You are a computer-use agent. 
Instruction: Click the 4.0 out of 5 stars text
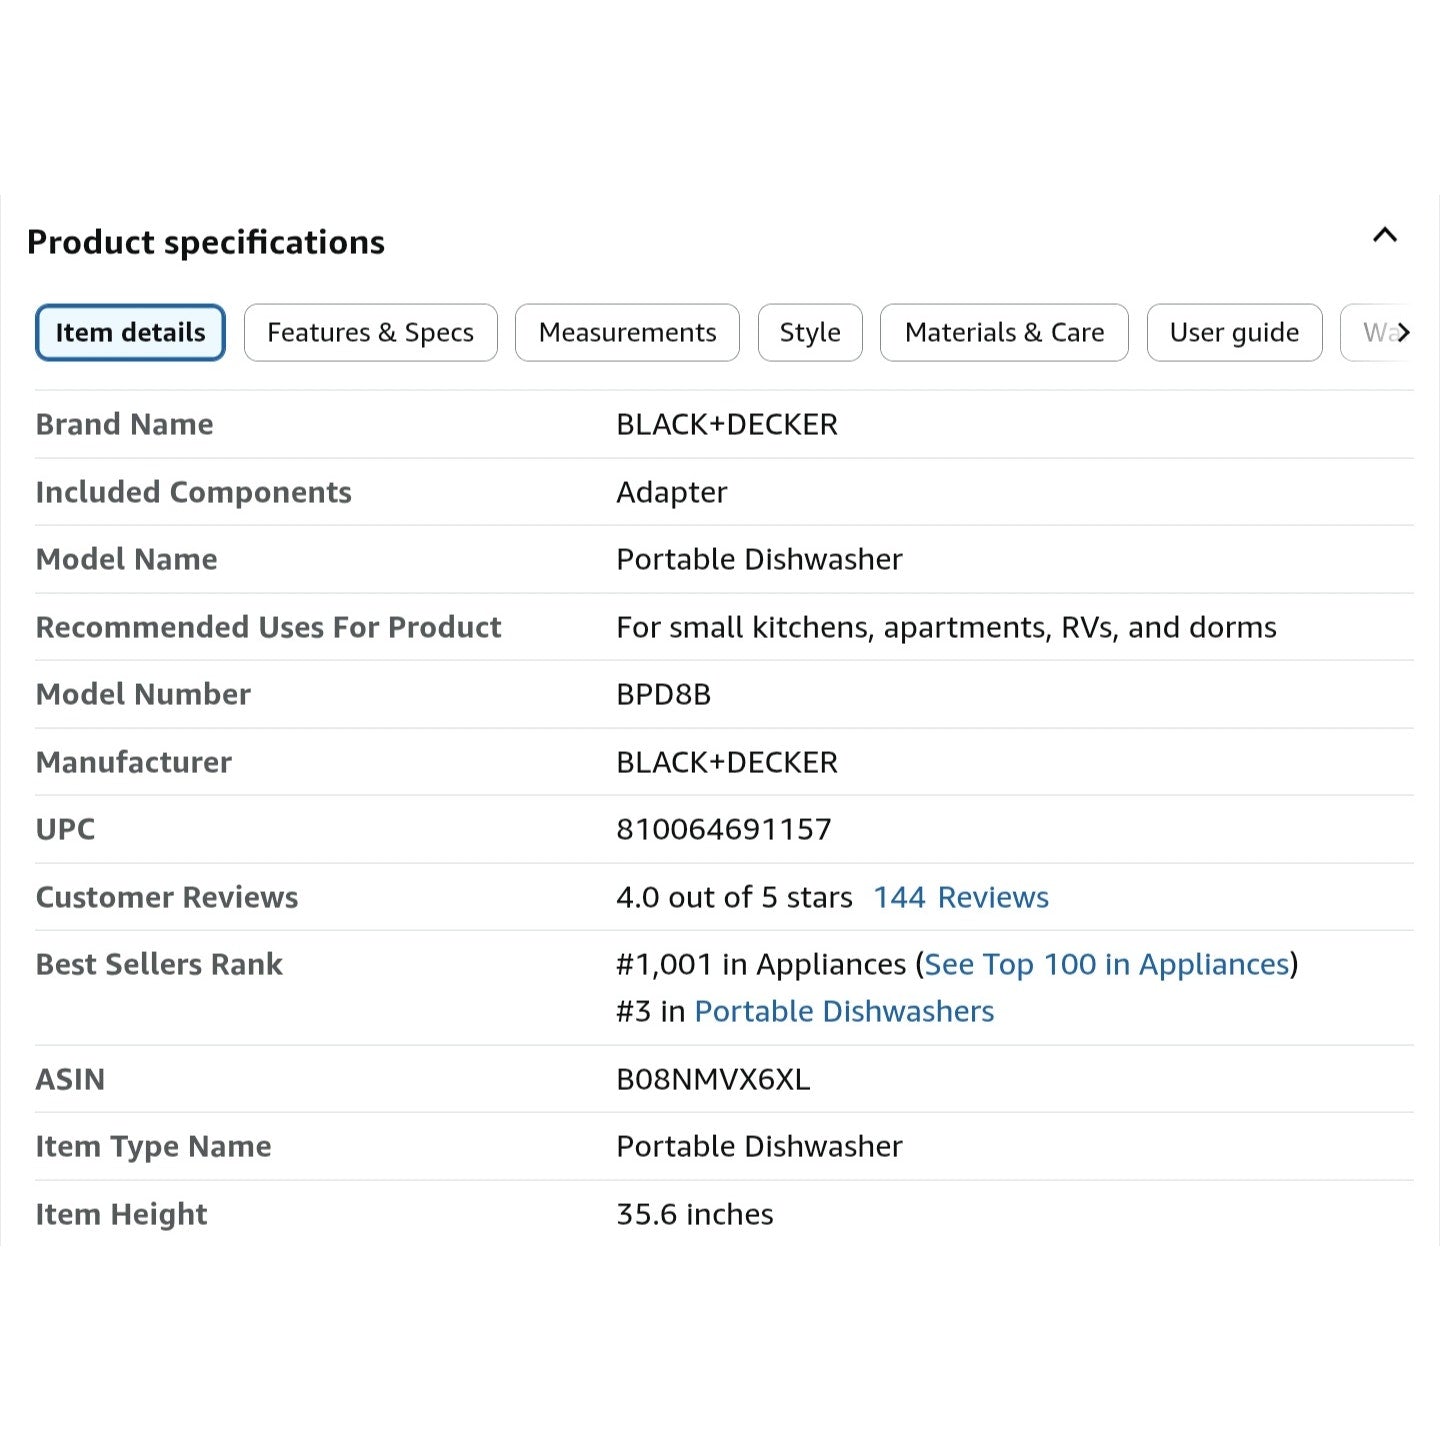click(x=734, y=897)
